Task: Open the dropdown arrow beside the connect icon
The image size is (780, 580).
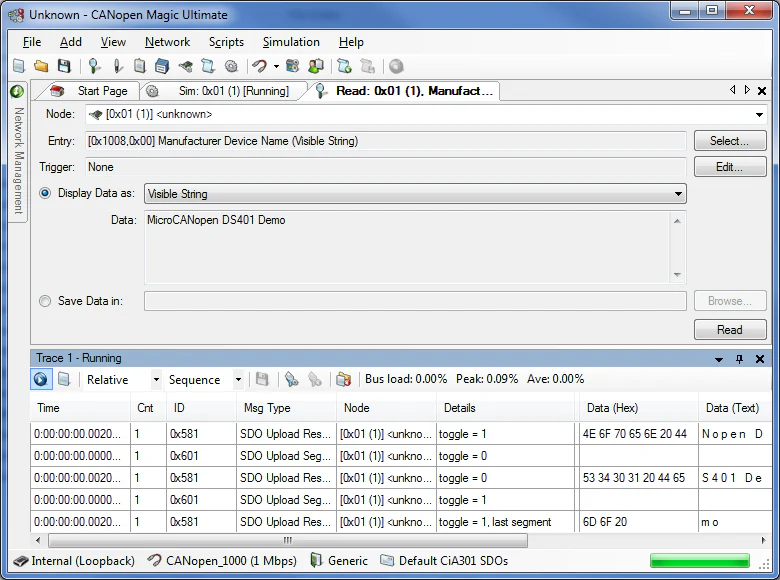Action: pyautogui.click(x=276, y=66)
